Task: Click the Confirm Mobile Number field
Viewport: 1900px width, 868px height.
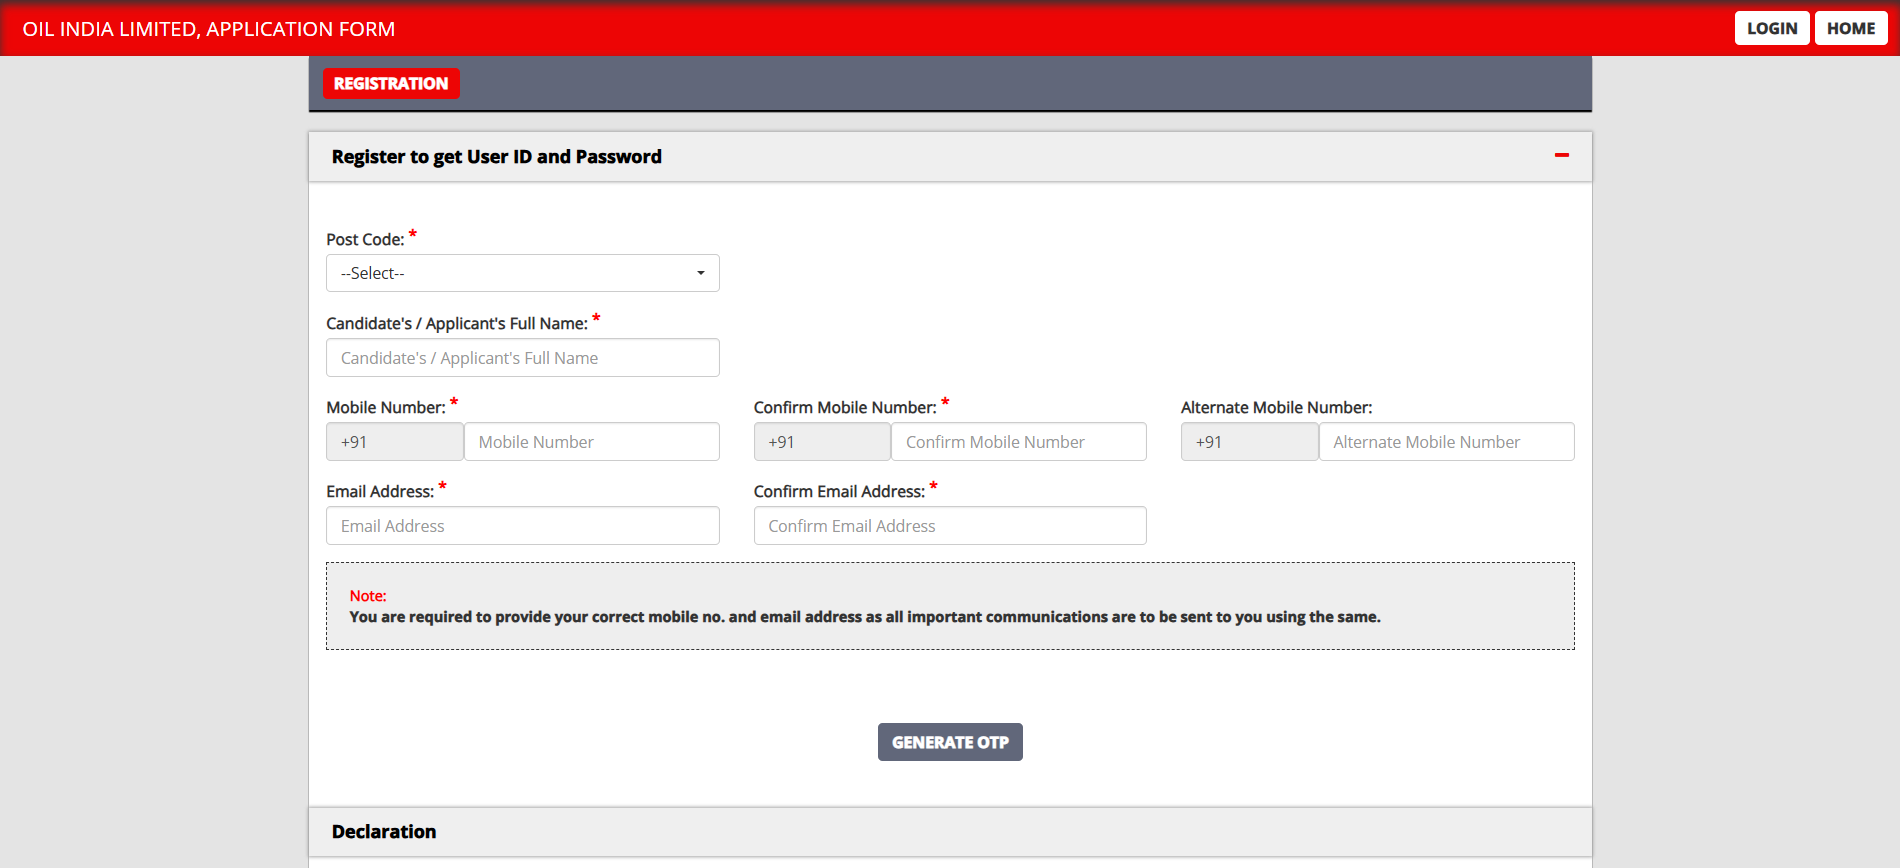Action: [1017, 442]
